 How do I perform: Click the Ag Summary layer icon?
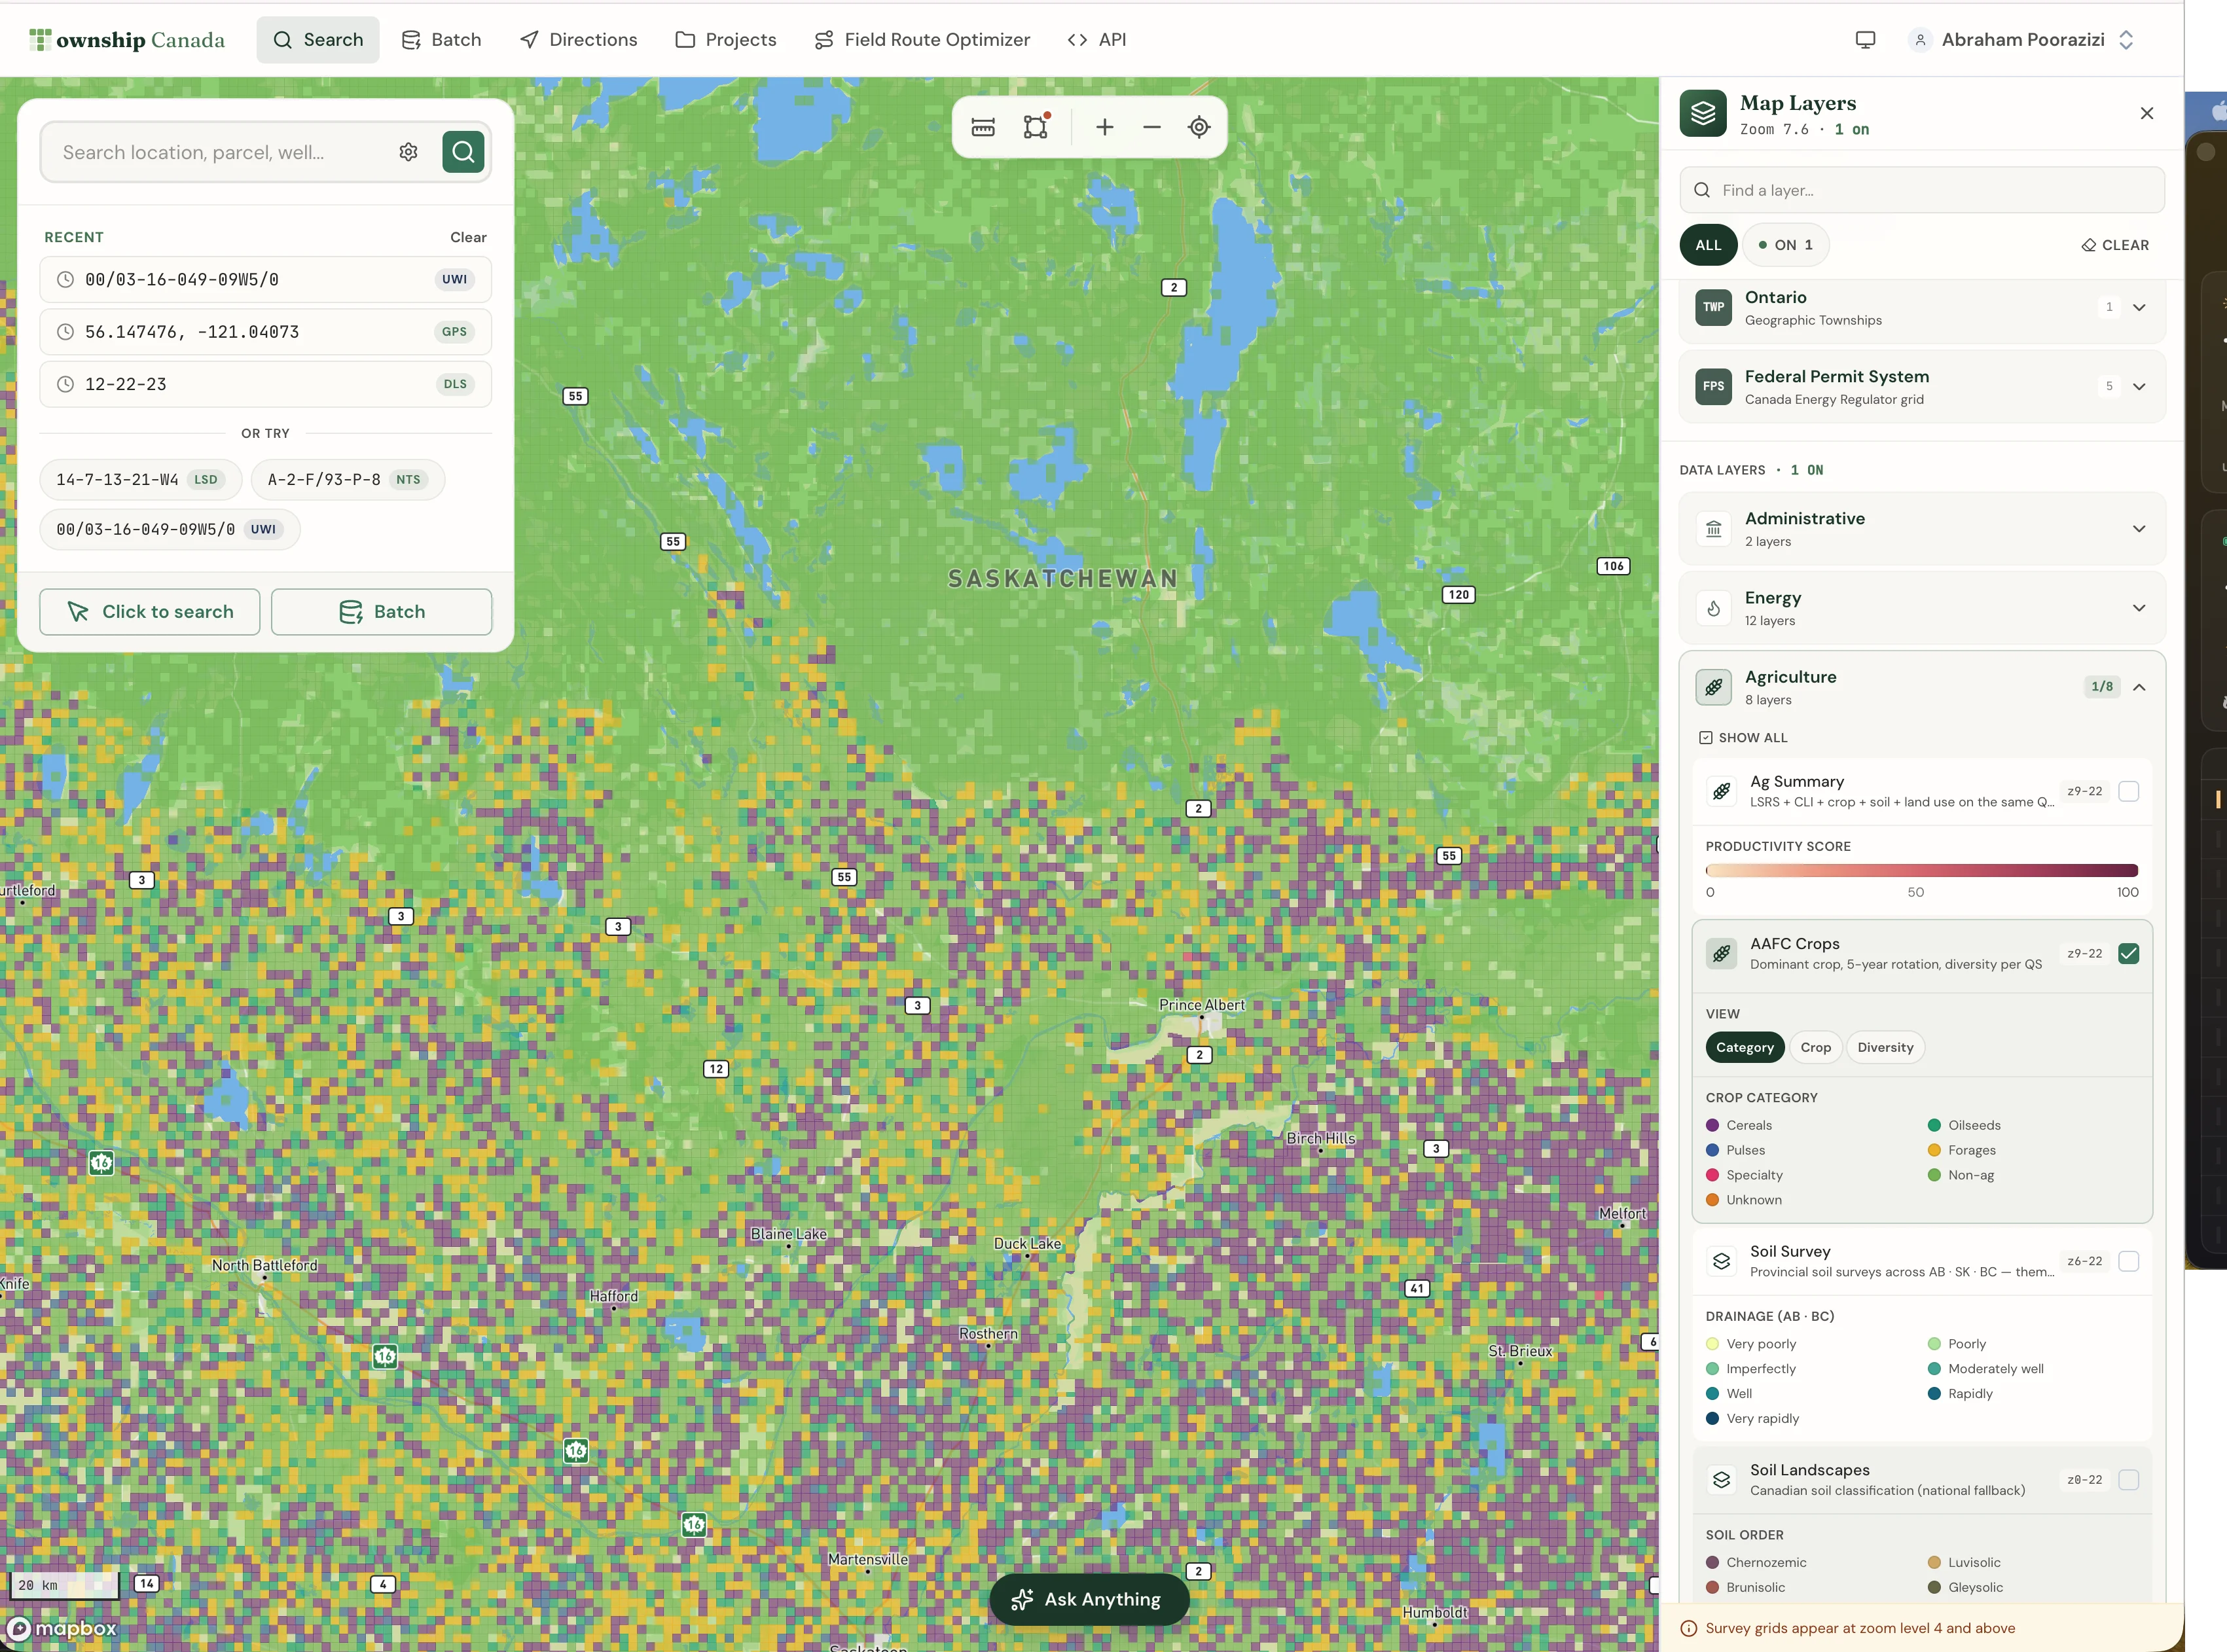pyautogui.click(x=1721, y=791)
